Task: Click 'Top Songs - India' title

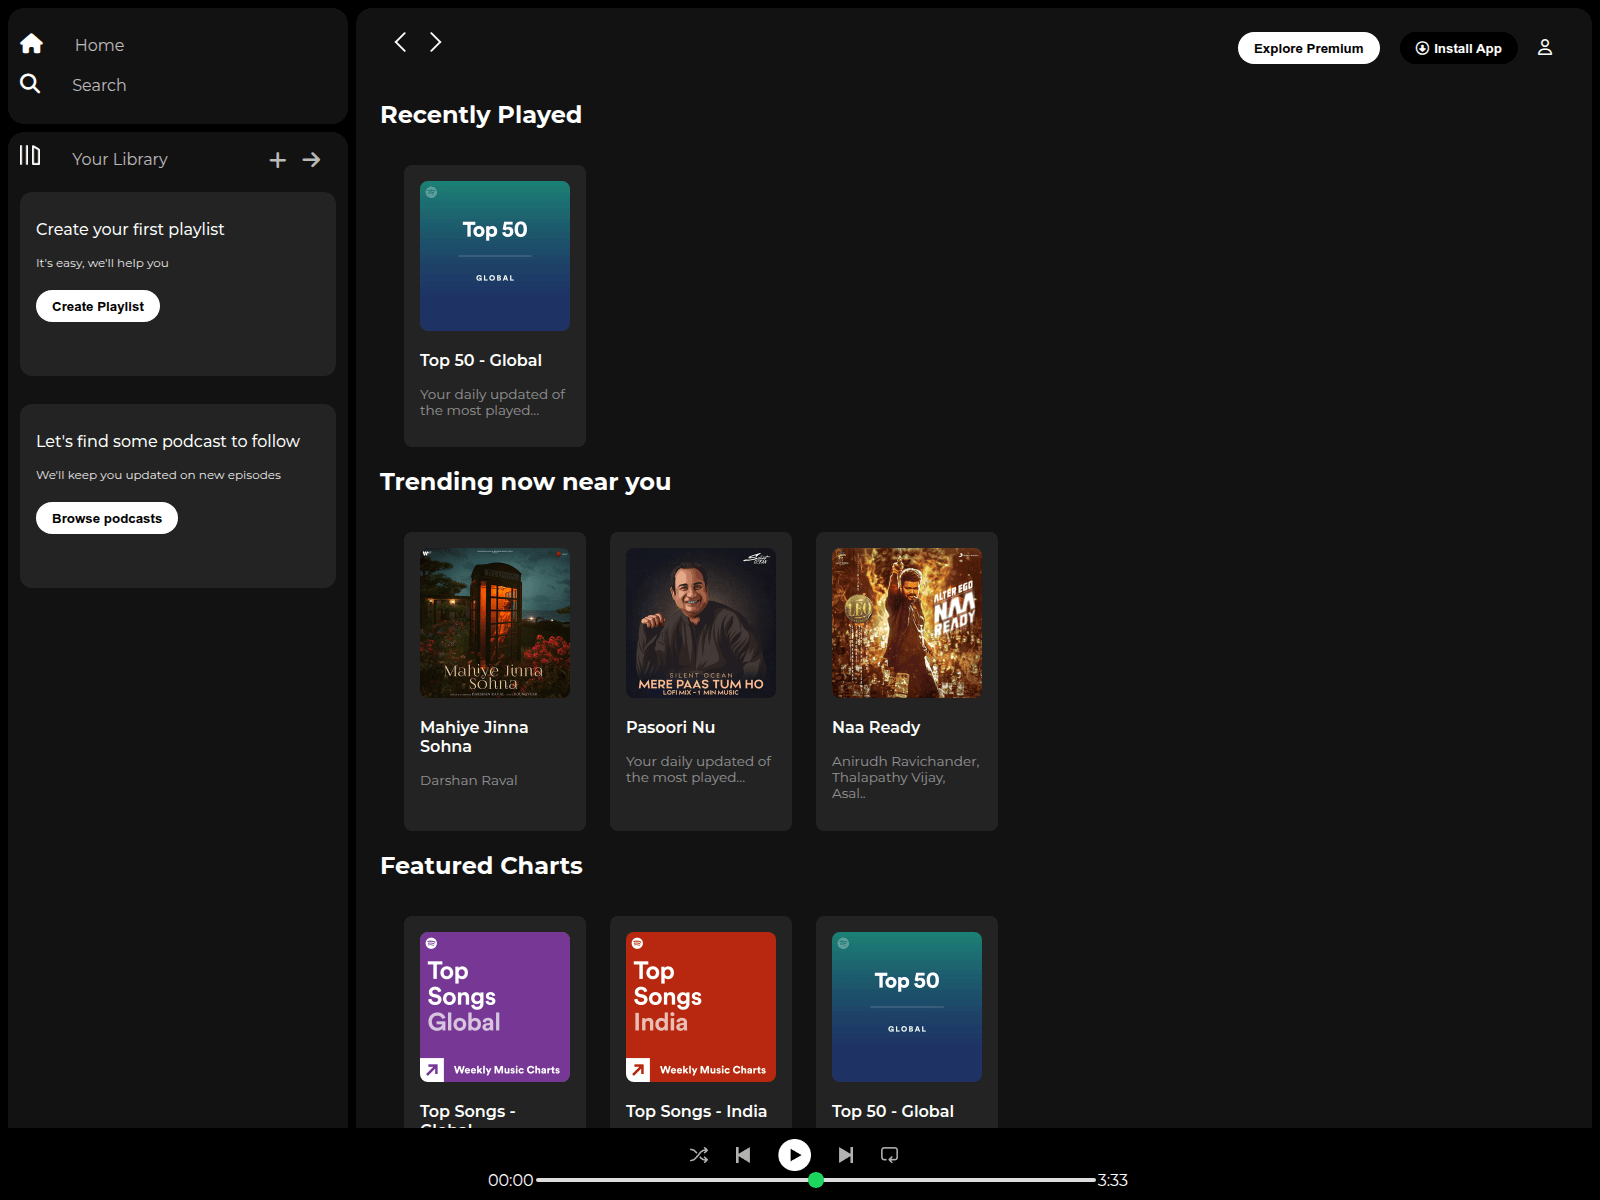Action: (697, 1111)
